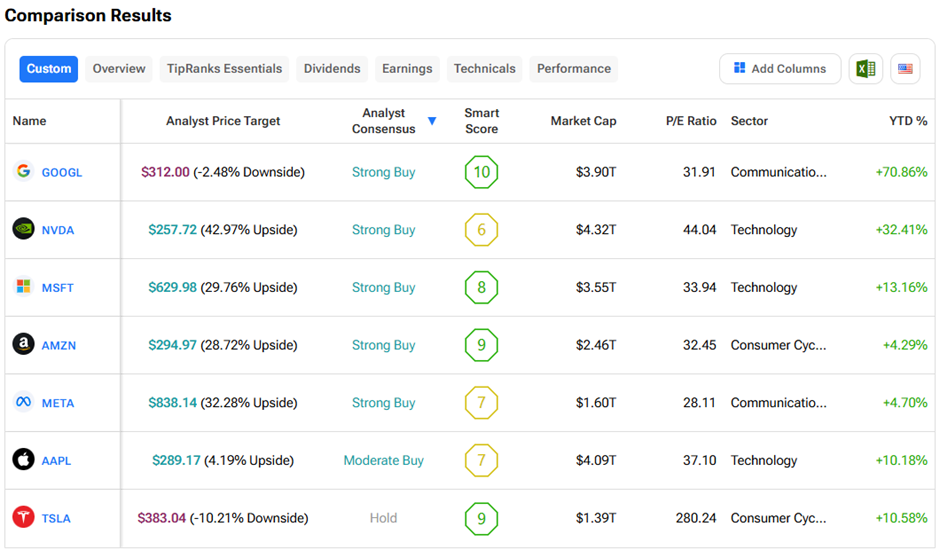Viewport: 940px width, 558px height.
Task: Open the Add Columns button
Action: (779, 69)
